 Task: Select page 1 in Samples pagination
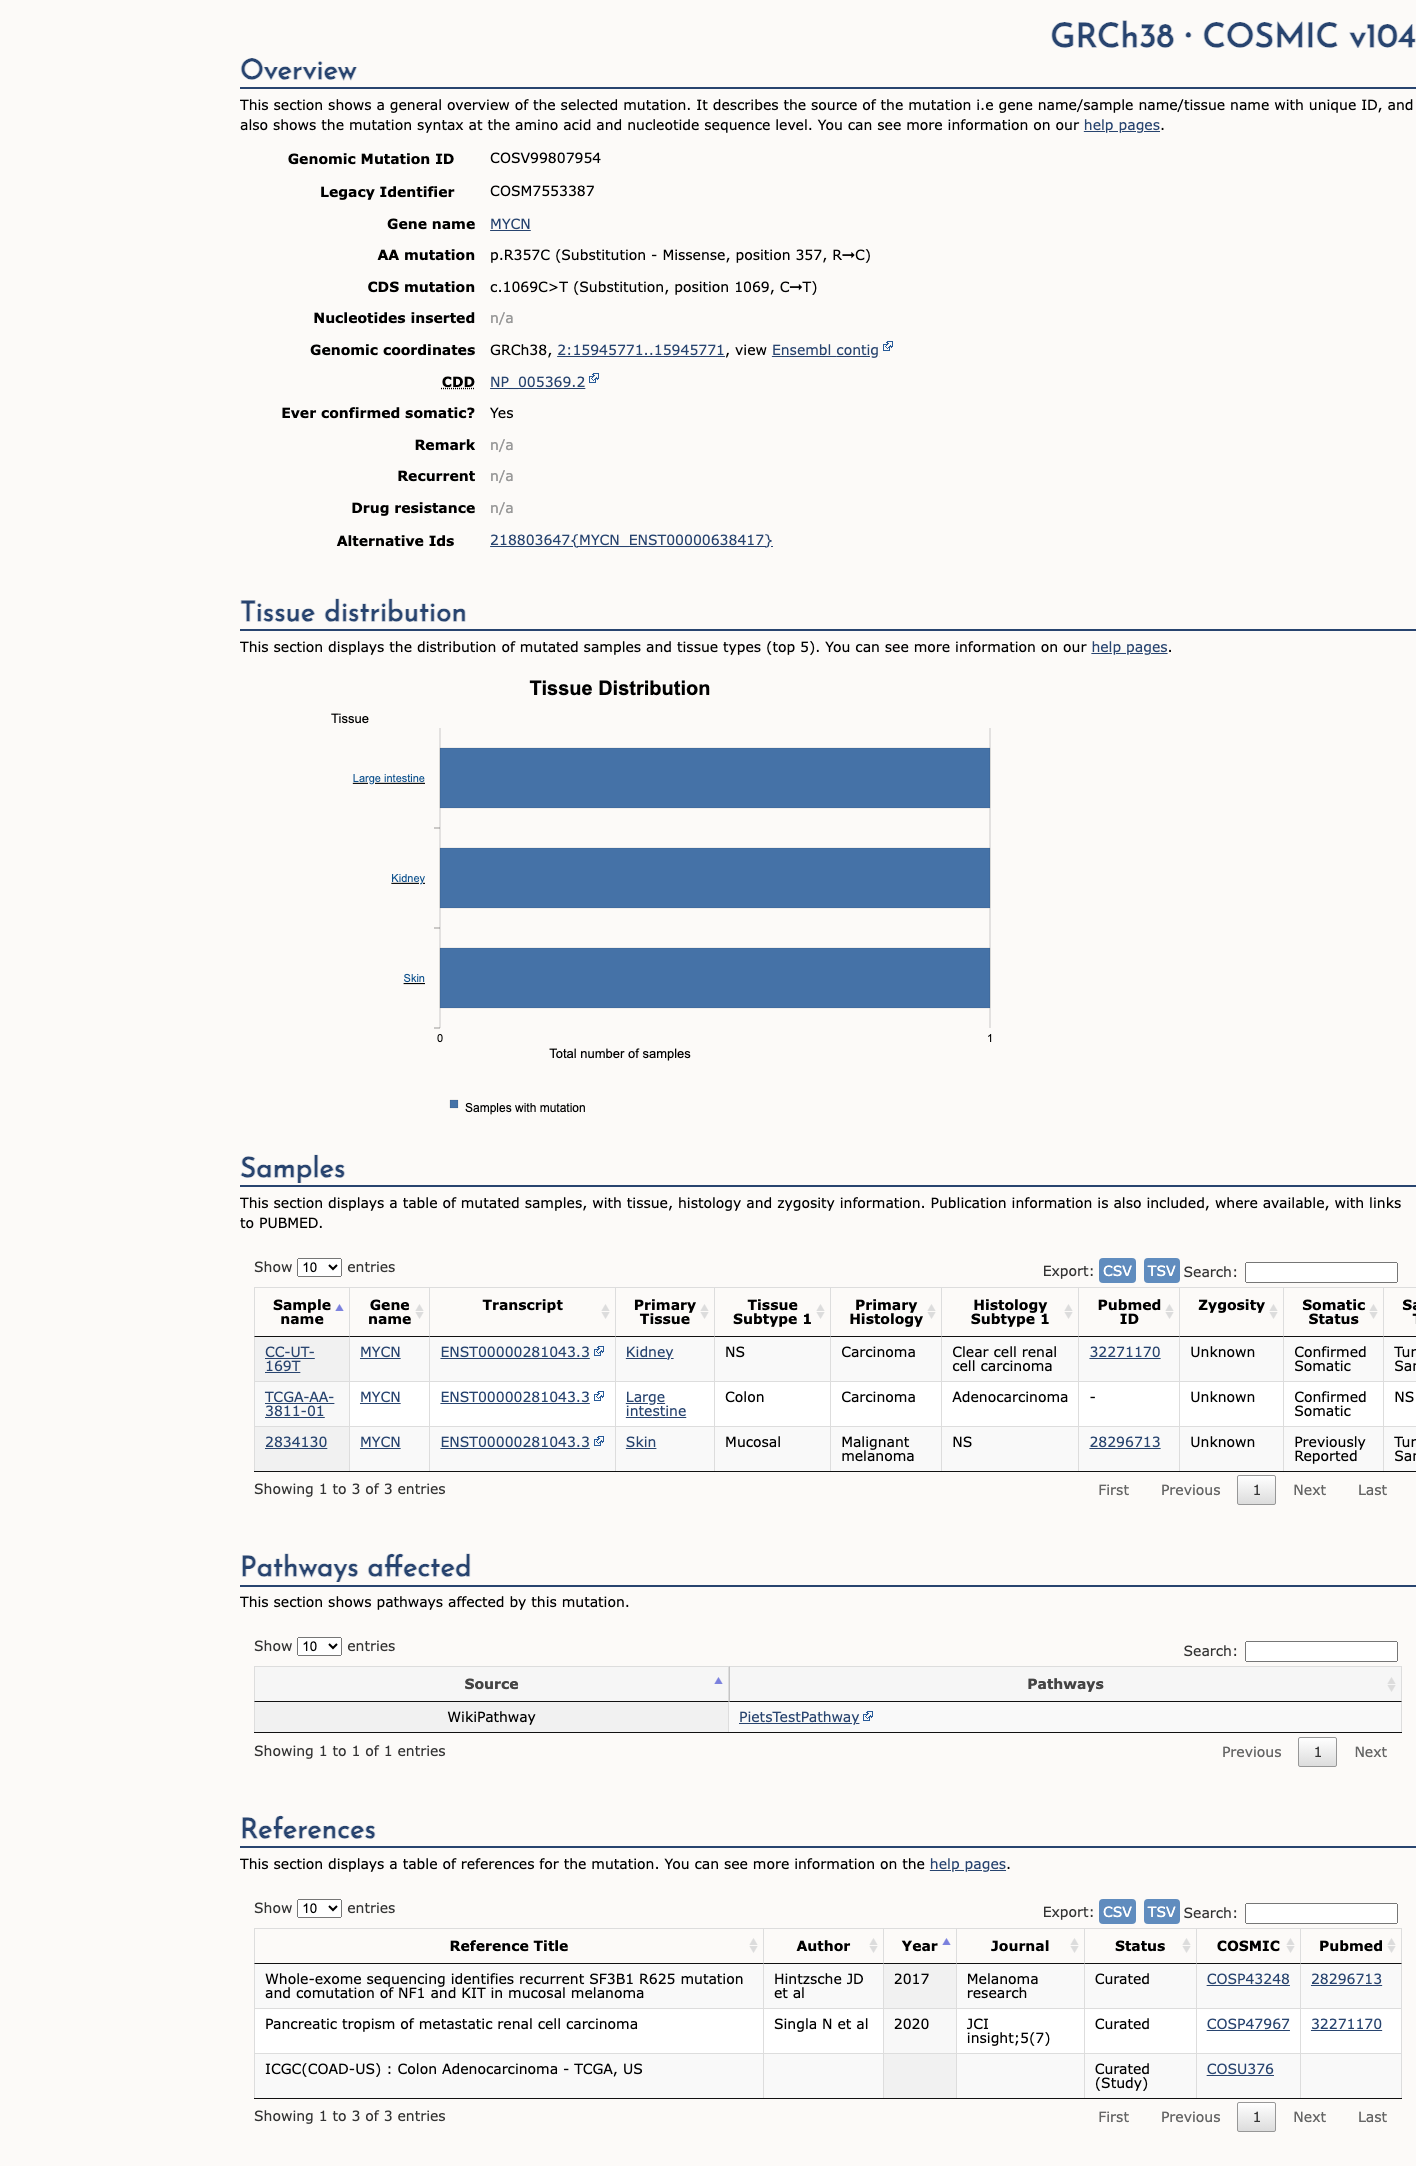(x=1256, y=1490)
